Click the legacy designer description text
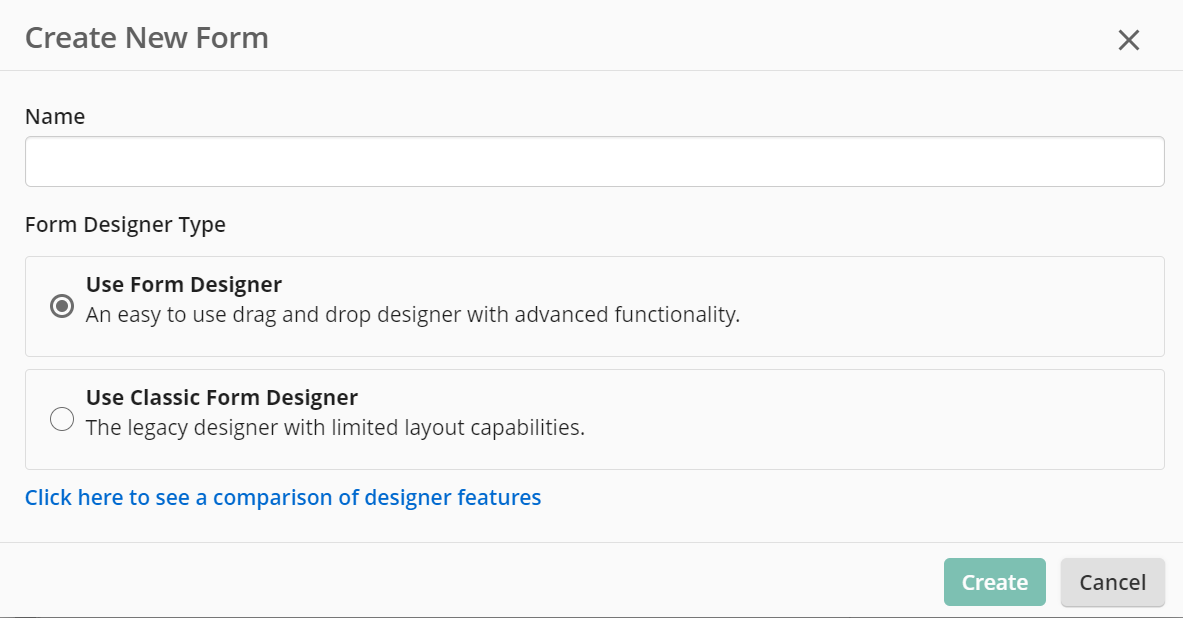Viewport: 1183px width, 618px height. point(335,428)
